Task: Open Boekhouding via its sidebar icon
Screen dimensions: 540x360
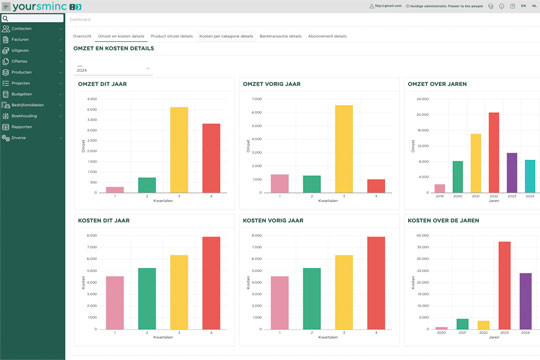Action: 6,116
